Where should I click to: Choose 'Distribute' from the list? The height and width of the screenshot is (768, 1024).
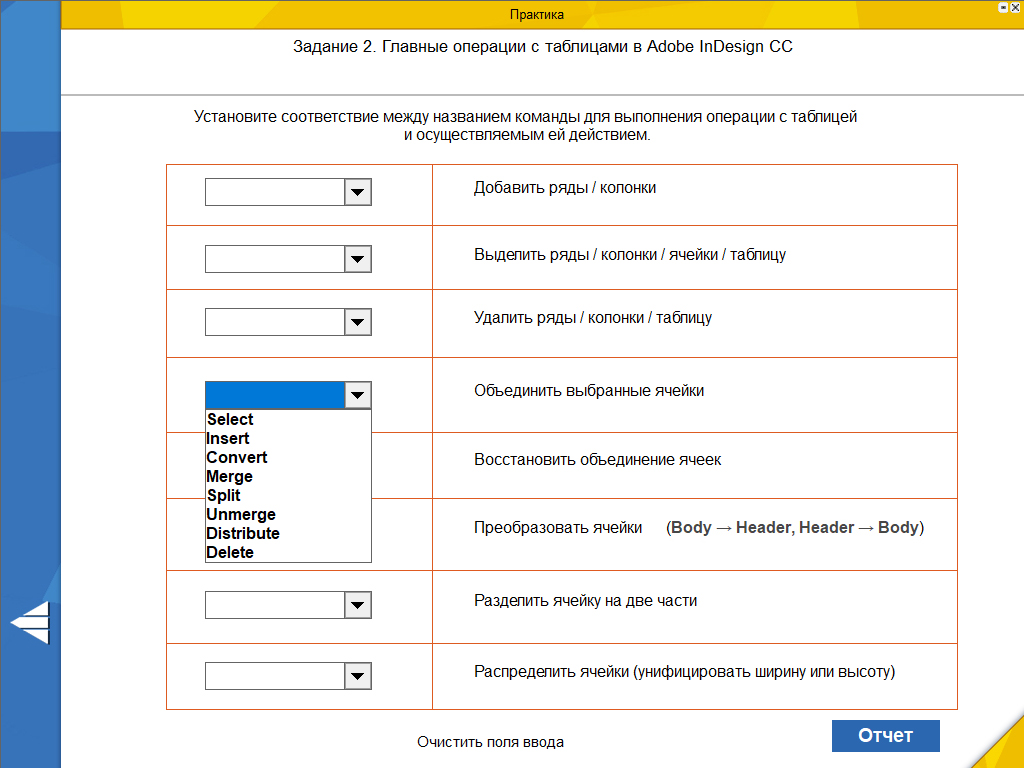243,534
